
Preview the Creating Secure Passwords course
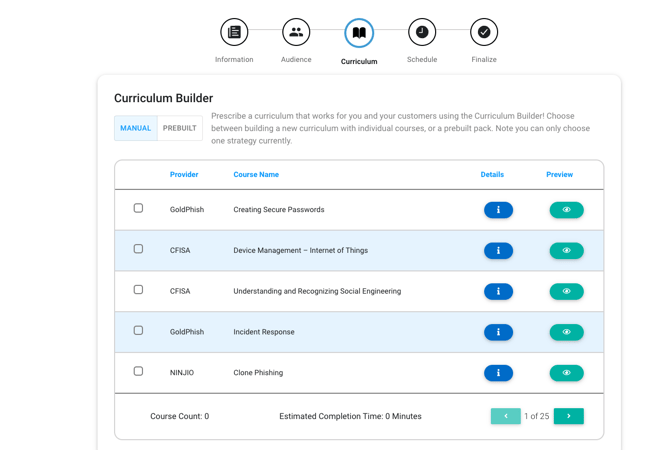(566, 210)
